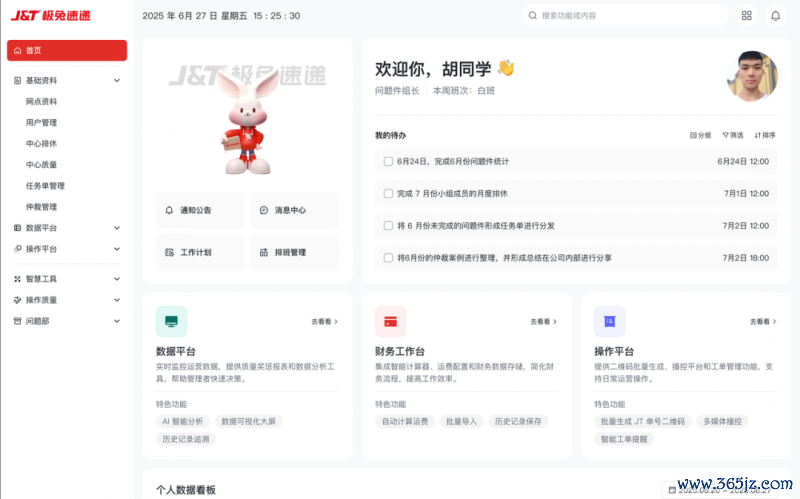
Task: Click the 数据平台 card title
Action: 176,352
